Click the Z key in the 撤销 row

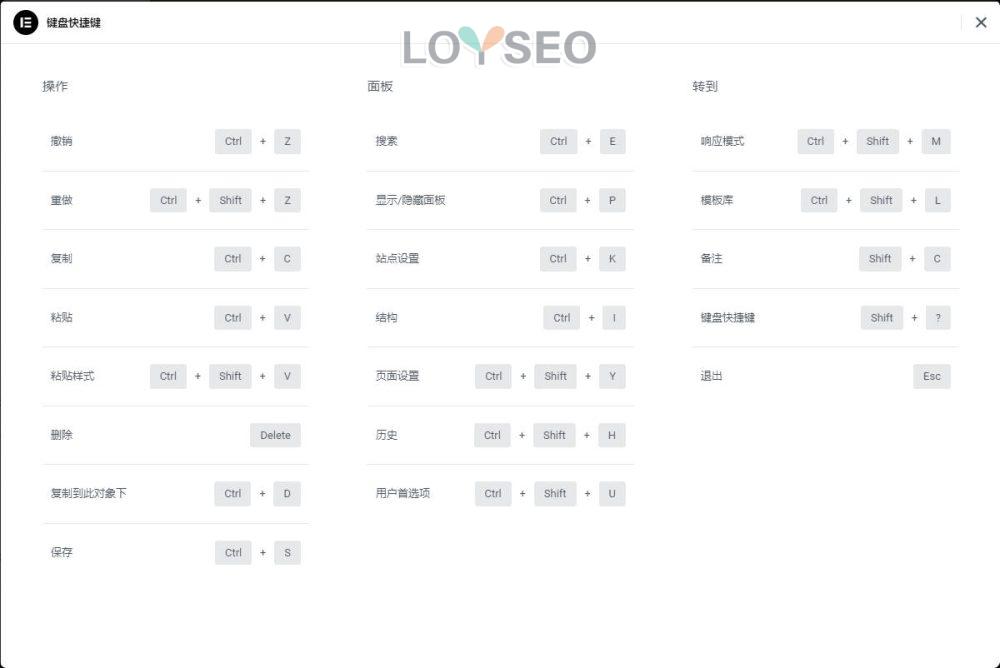tap(288, 142)
